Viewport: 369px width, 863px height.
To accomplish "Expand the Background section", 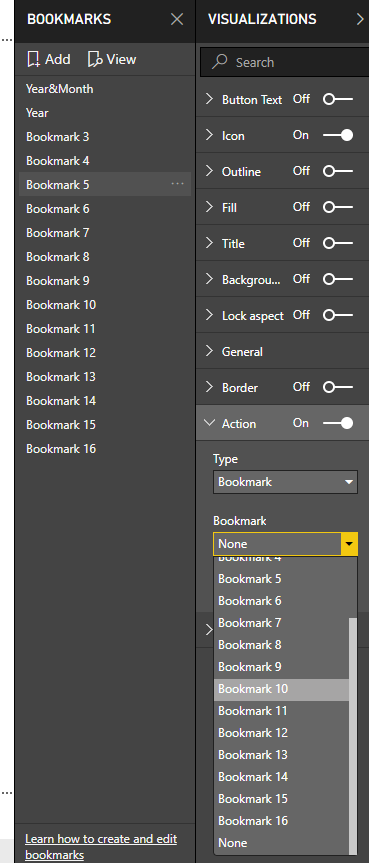I will pos(209,280).
